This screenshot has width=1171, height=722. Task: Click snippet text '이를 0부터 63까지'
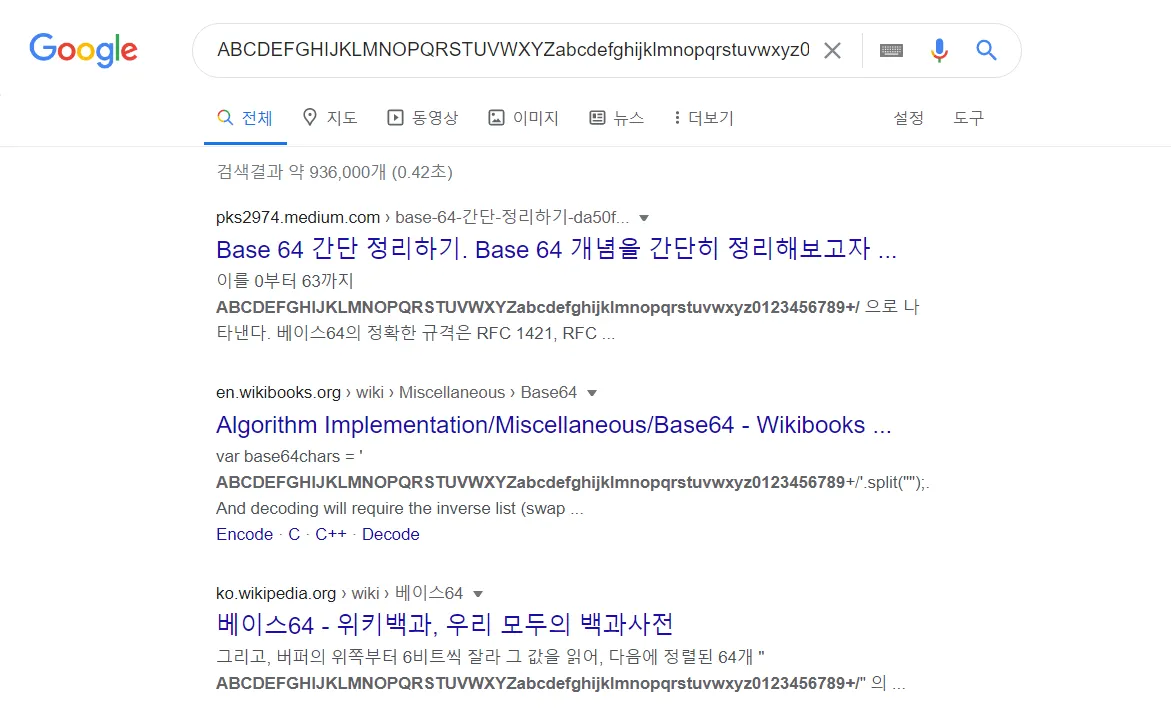pyautogui.click(x=285, y=281)
